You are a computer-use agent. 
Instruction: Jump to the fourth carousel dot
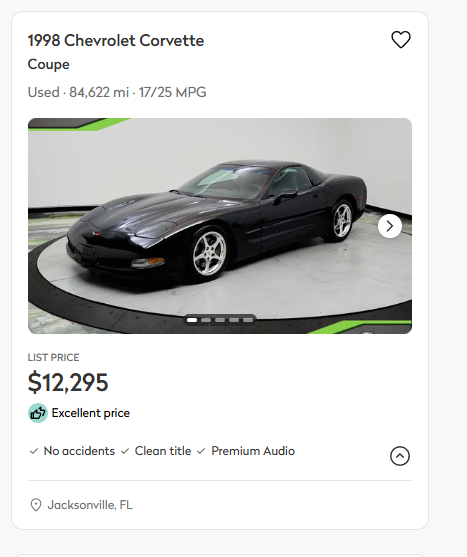point(234,320)
